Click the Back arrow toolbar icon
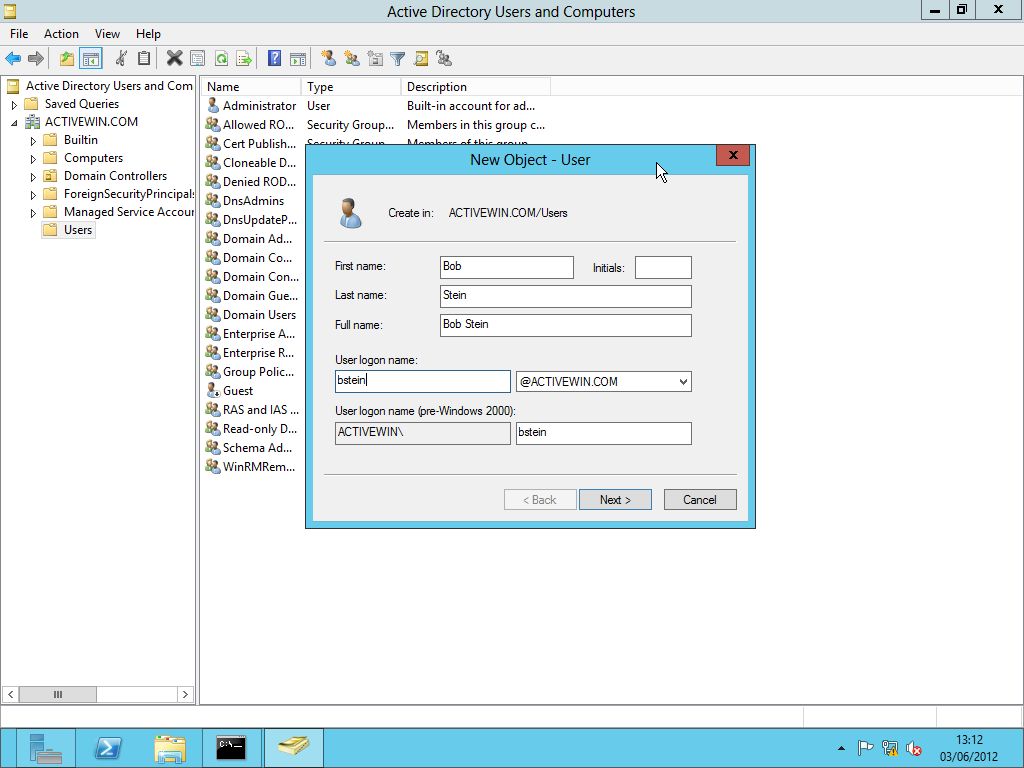The height and width of the screenshot is (768, 1024). [13, 59]
